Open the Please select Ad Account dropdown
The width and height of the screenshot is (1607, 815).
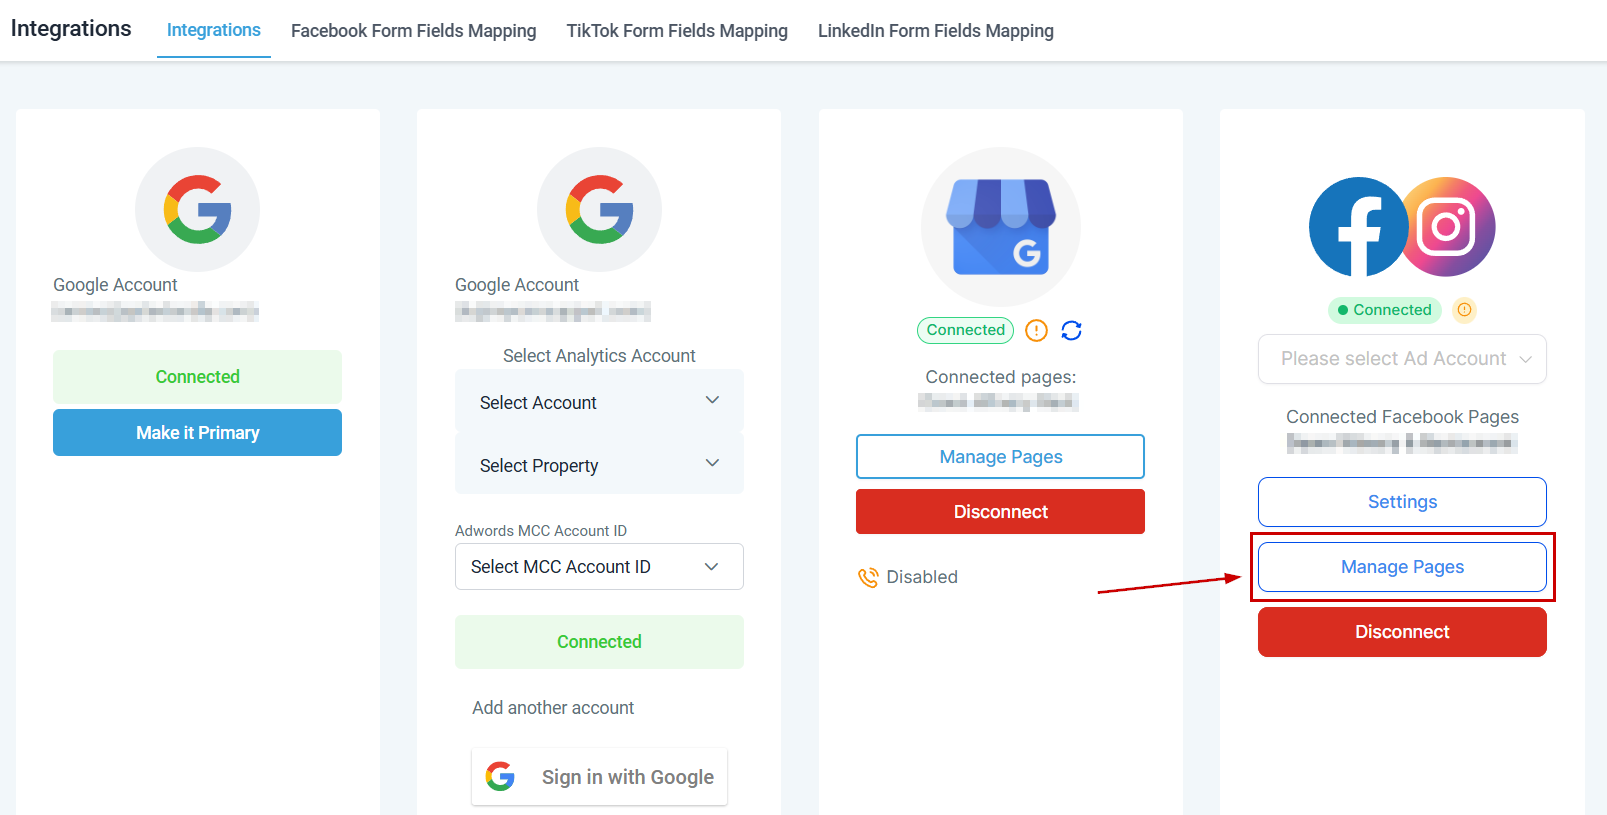(1402, 359)
